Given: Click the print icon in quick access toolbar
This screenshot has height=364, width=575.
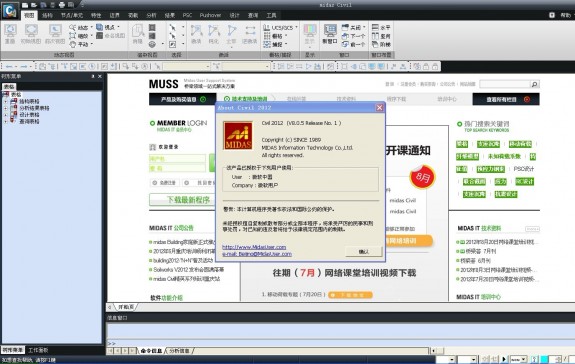Looking at the screenshot, I should [x=62, y=5].
